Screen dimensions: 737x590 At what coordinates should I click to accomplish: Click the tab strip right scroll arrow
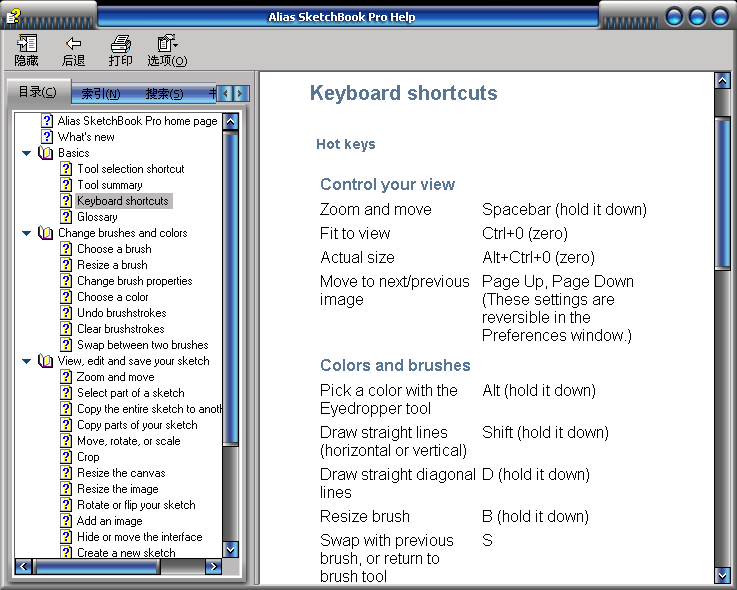click(240, 94)
